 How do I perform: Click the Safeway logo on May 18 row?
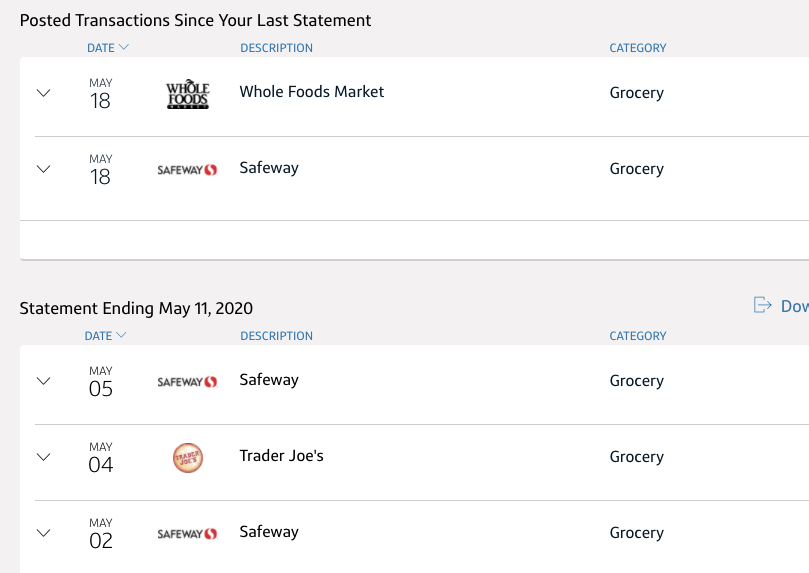187,170
